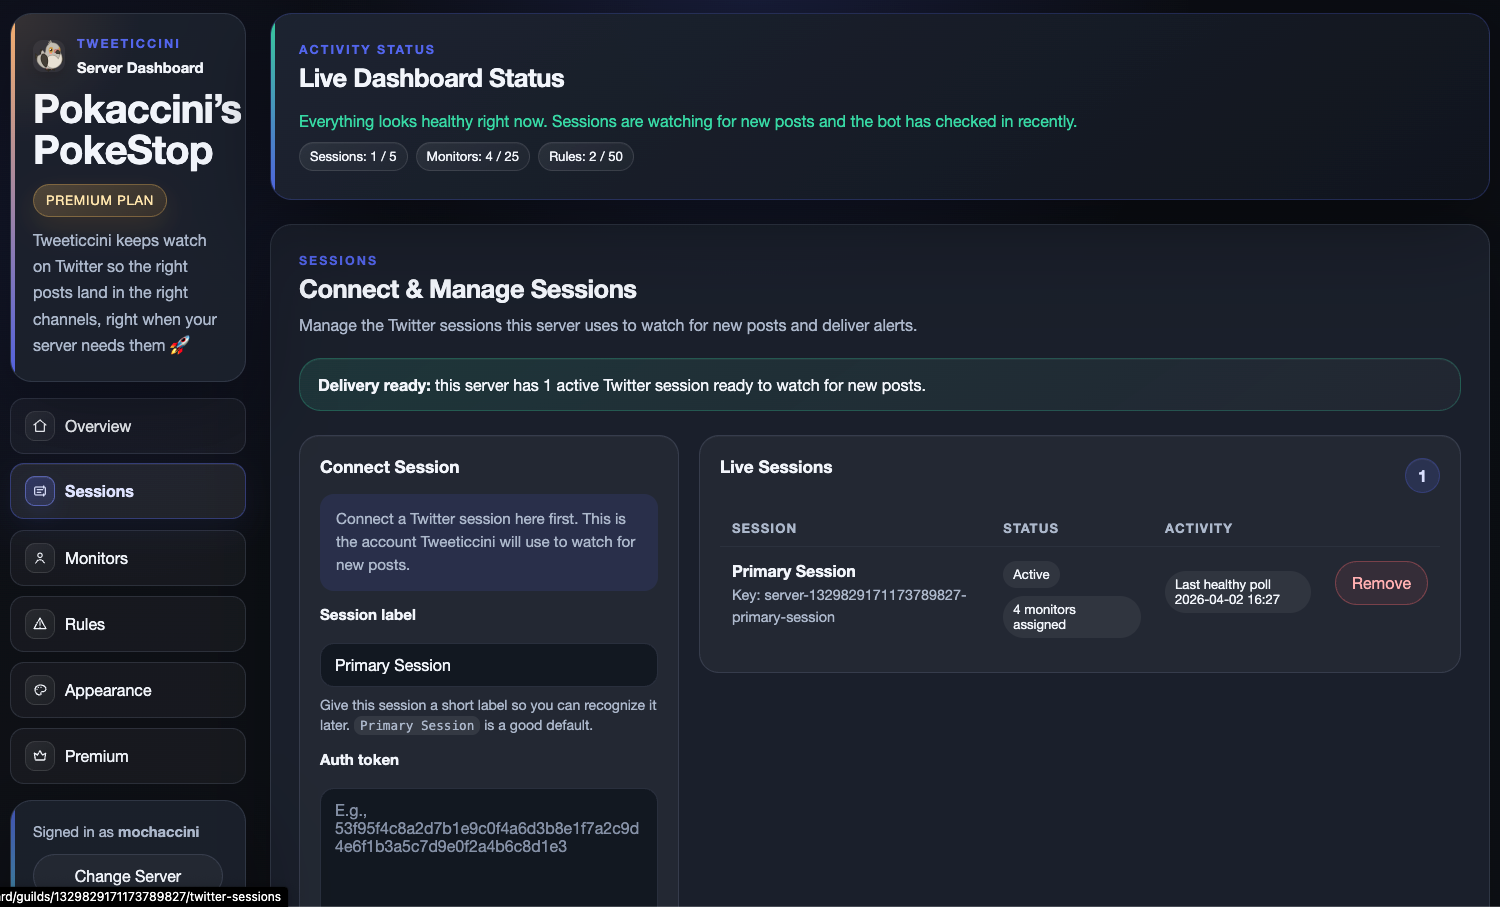Click inside the Session label field

pyautogui.click(x=489, y=665)
